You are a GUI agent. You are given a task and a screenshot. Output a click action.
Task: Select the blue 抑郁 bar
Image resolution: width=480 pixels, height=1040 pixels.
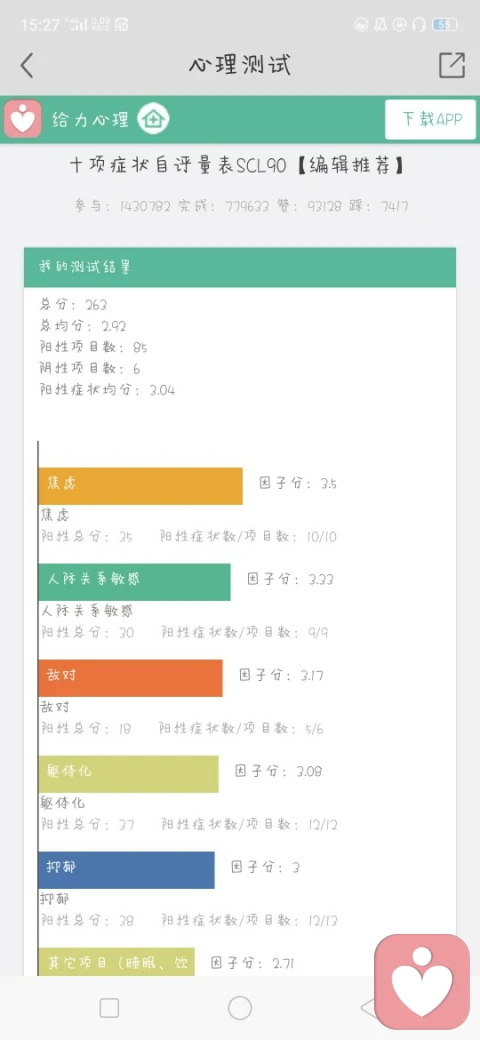127,870
